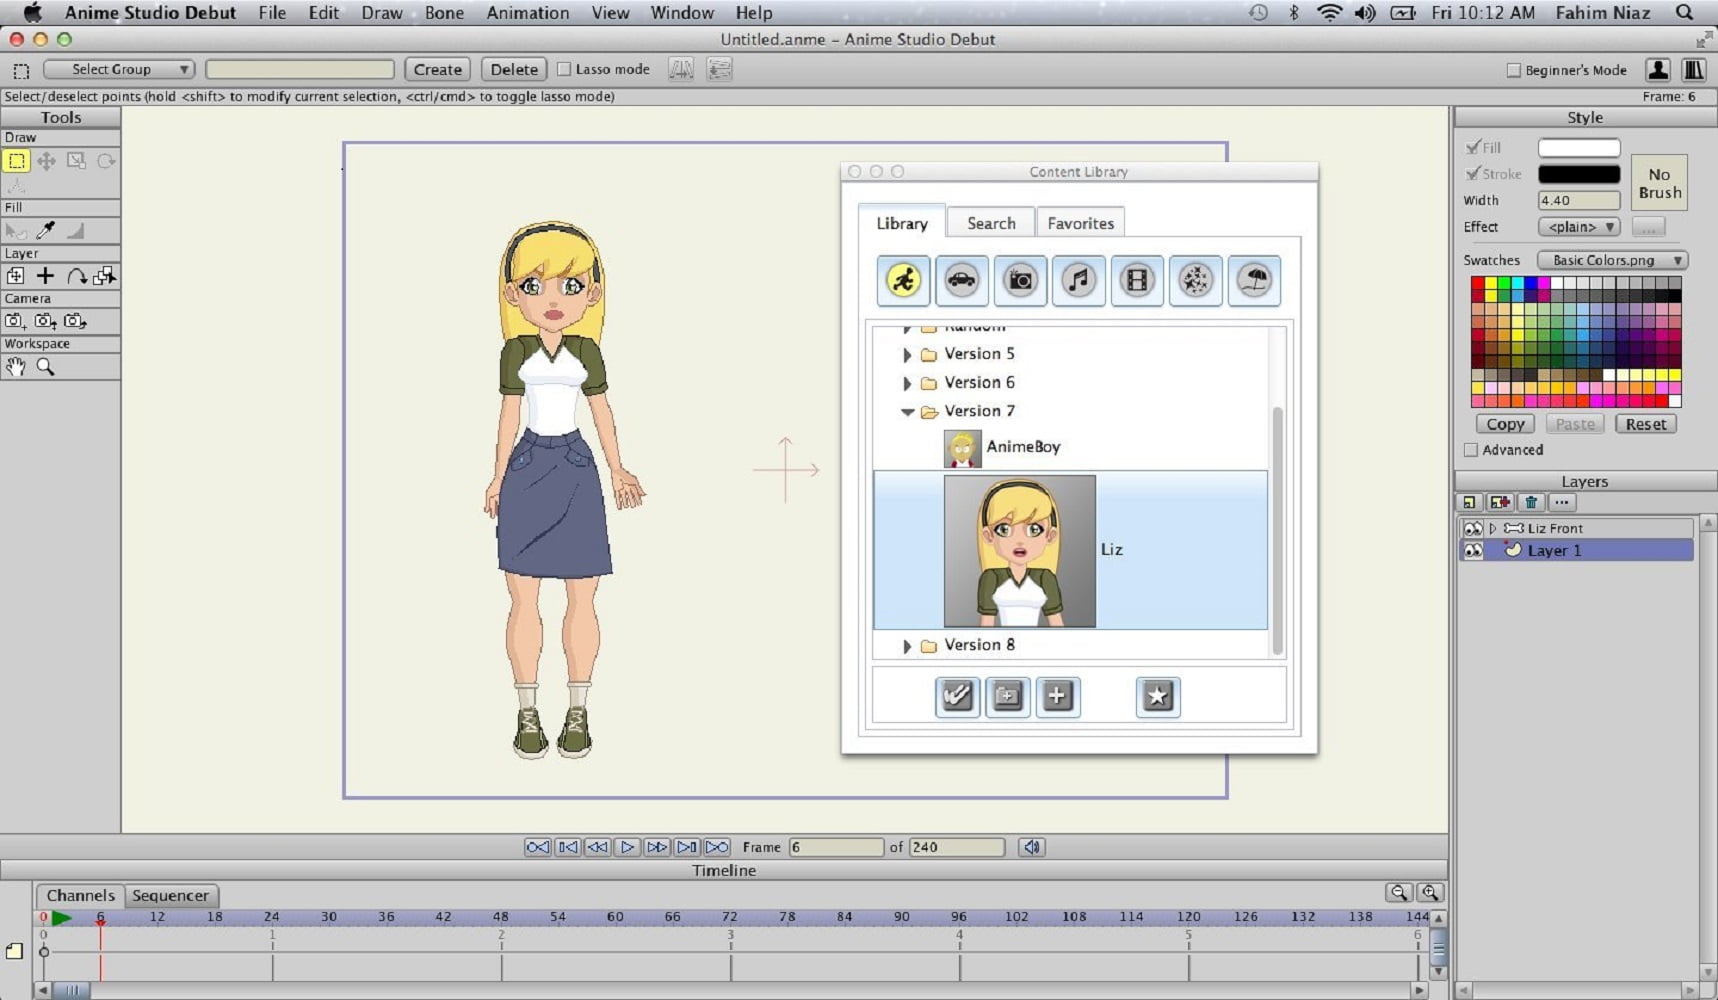Viewport: 1718px width, 1000px height.
Task: Click the star favorites button in library
Action: 1157,697
